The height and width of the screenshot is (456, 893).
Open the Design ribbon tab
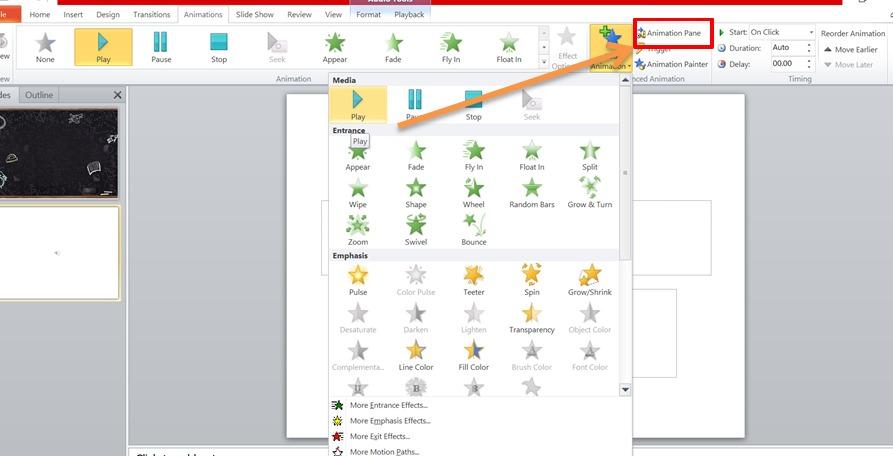click(x=108, y=15)
